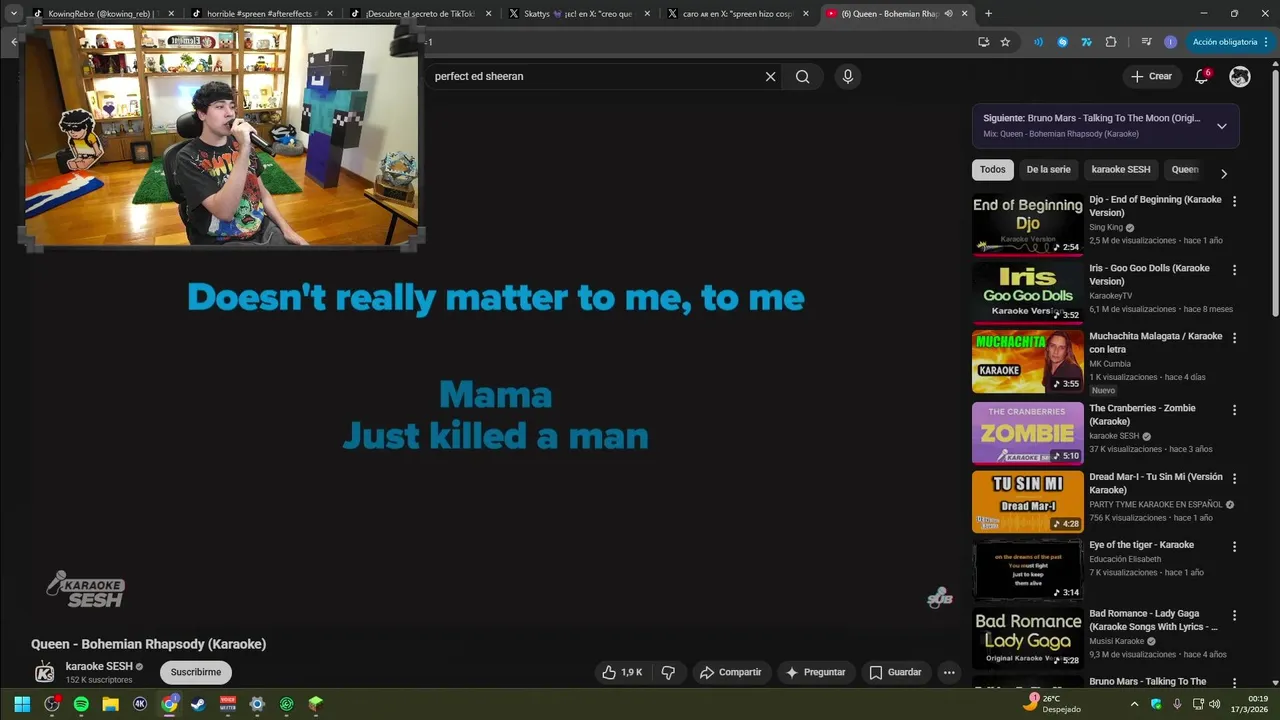Viewport: 1280px width, 720px height.
Task: Open Chrome extensions puzzle menu
Action: (1111, 42)
